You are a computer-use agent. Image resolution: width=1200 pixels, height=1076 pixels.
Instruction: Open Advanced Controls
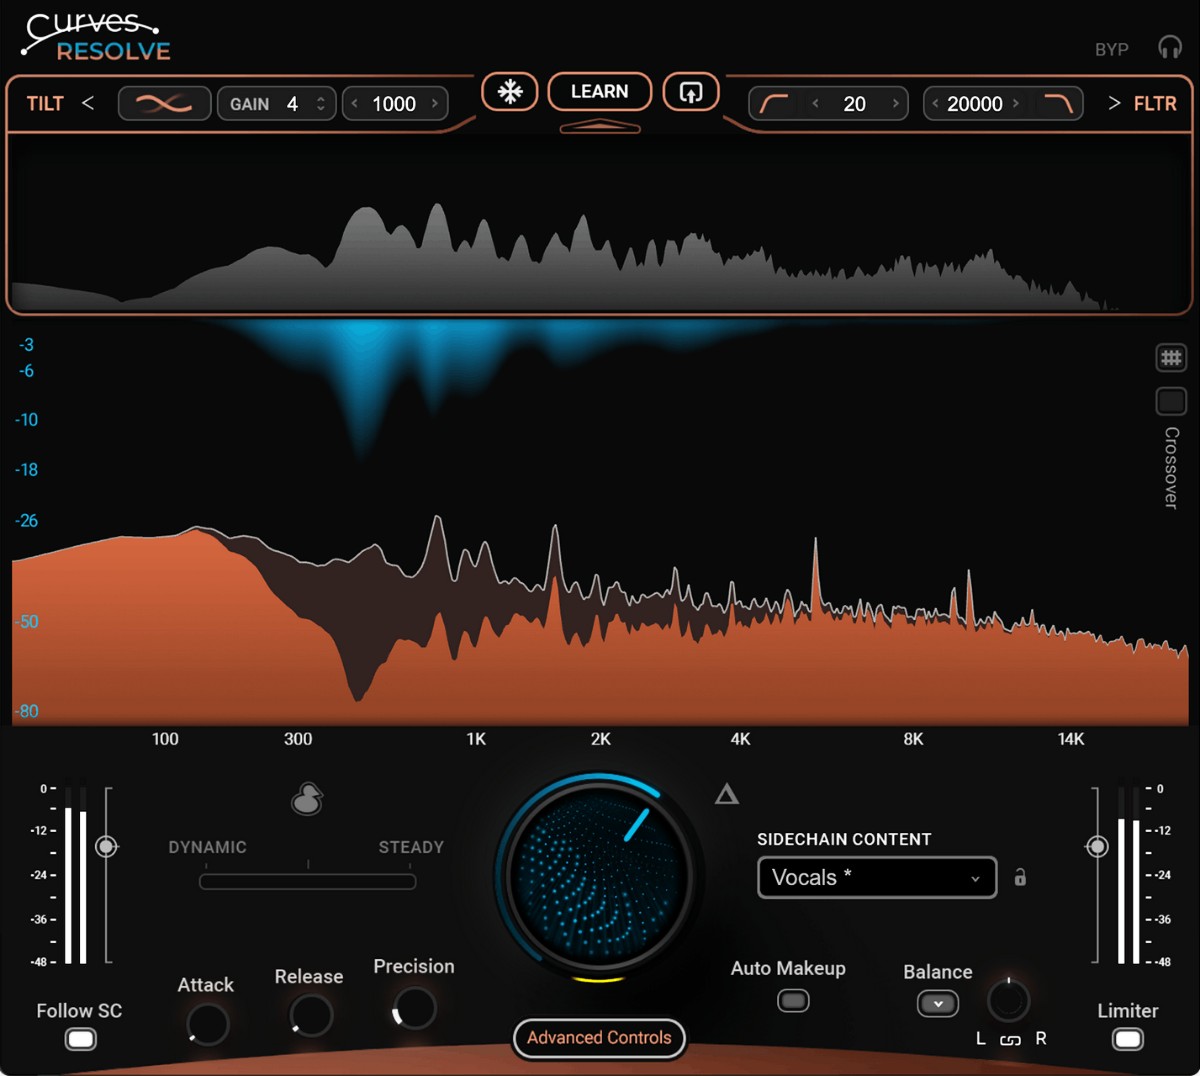pyautogui.click(x=599, y=1038)
